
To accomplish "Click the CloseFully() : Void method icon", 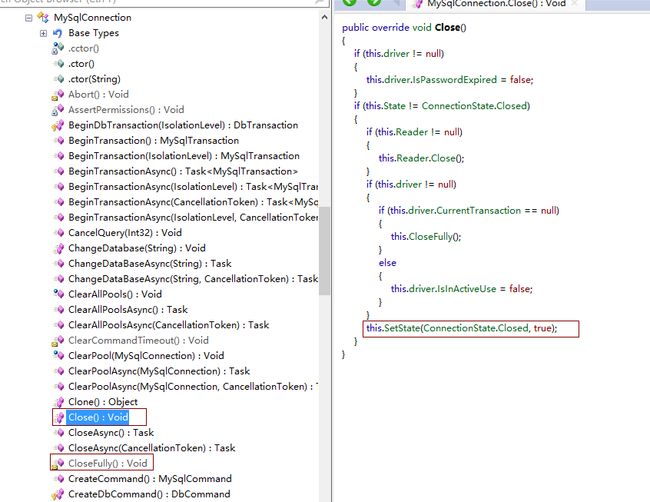I will pos(58,464).
